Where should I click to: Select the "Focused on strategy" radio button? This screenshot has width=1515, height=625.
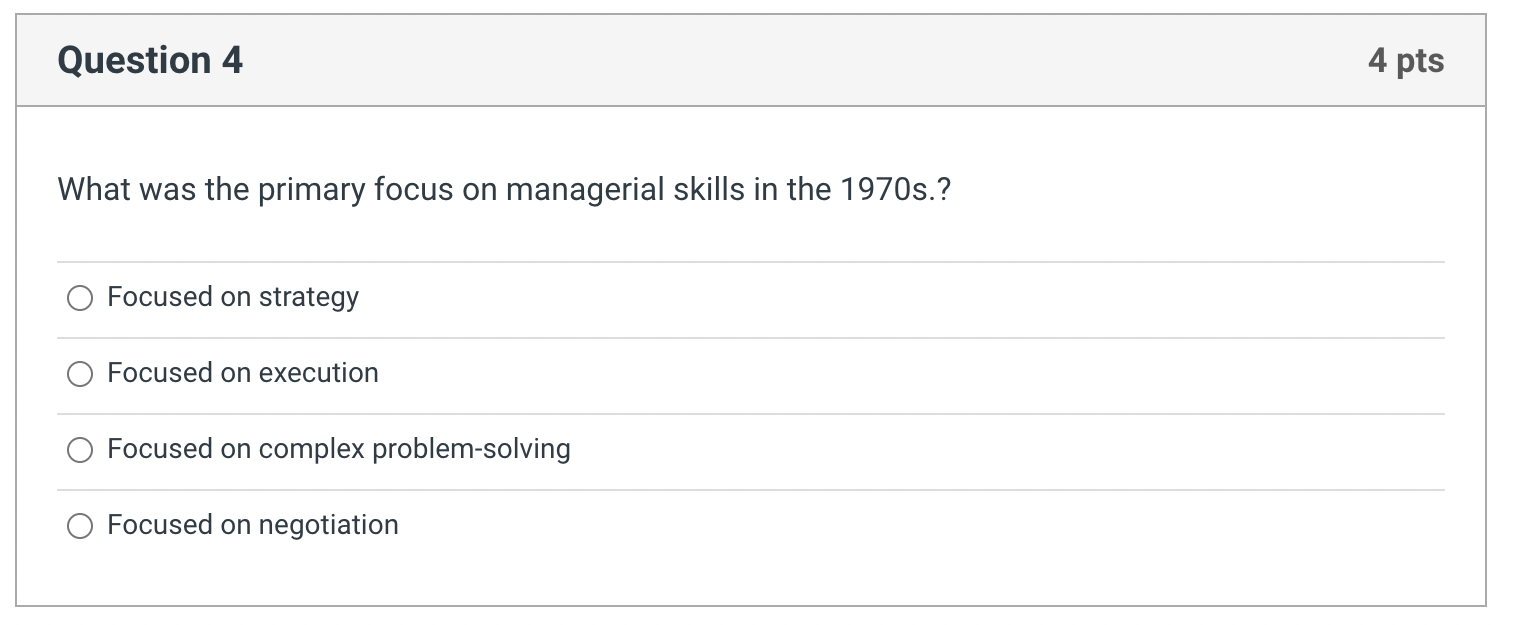click(80, 297)
